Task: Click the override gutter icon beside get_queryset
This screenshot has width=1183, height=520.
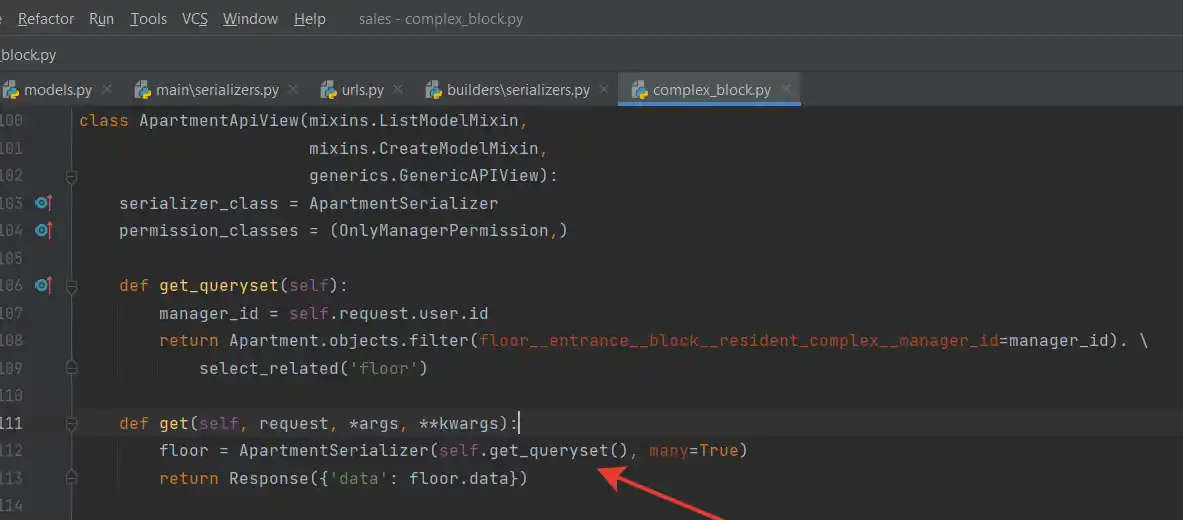Action: [x=42, y=285]
